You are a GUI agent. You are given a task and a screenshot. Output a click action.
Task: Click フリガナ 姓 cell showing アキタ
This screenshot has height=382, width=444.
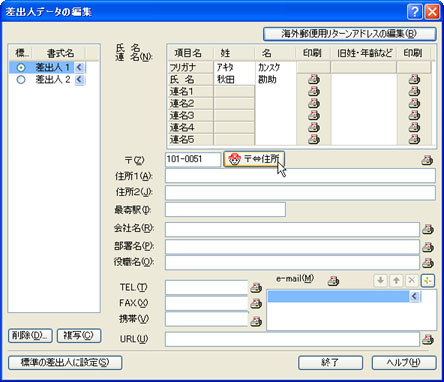point(234,68)
